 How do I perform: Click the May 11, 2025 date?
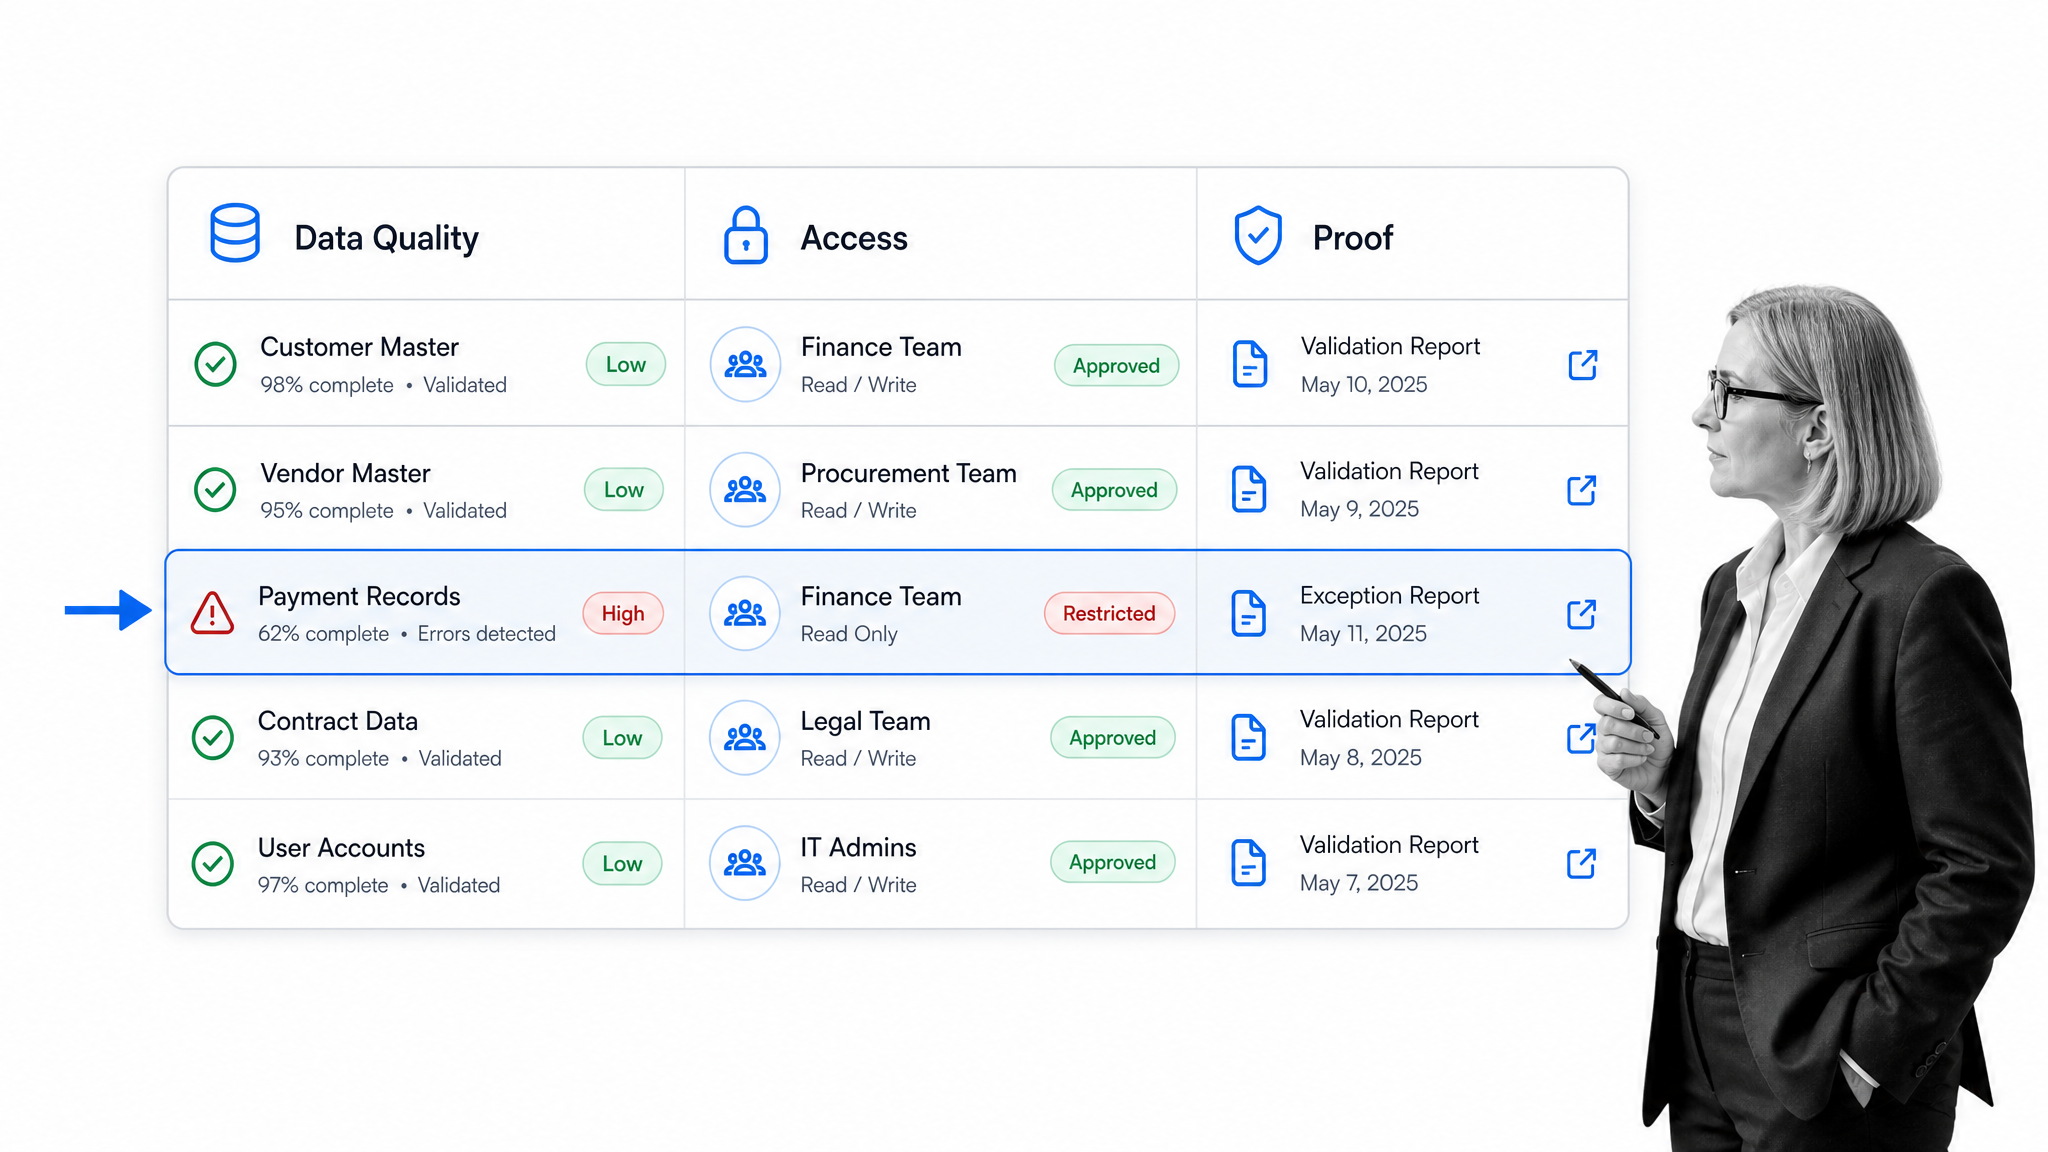point(1363,634)
